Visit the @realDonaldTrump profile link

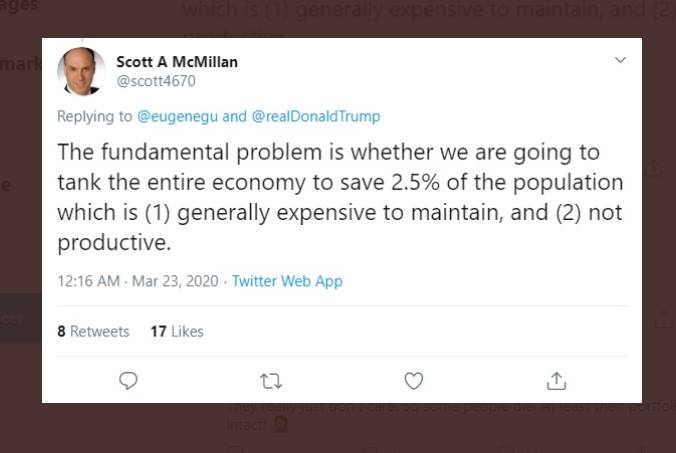point(316,116)
